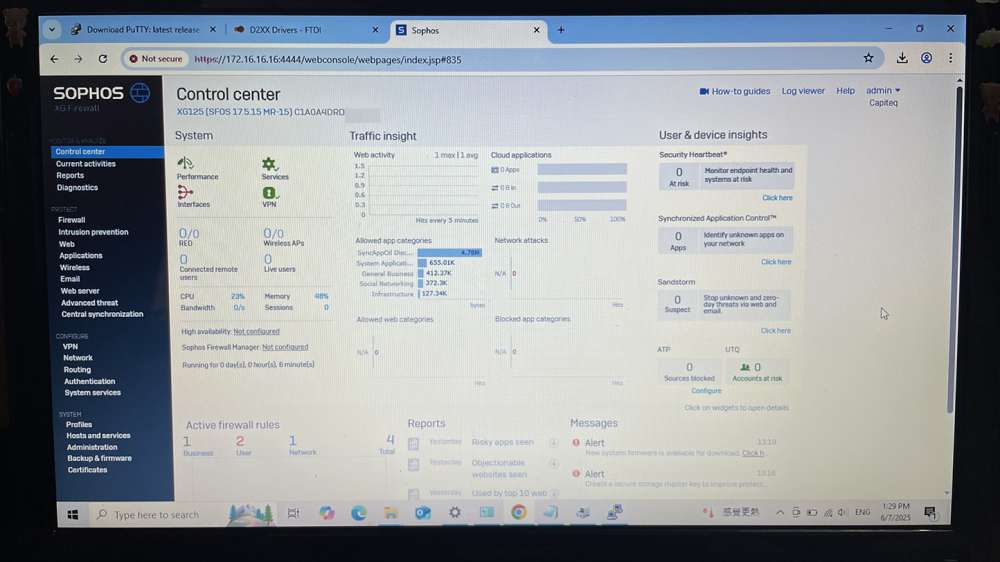
Task: Open Email in sidebar
Action: tap(70, 279)
